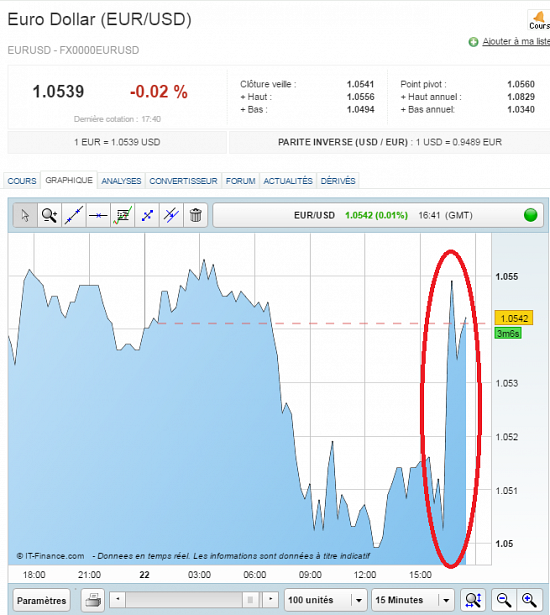The image size is (550, 615).
Task: Select the arrow pointer tool
Action: tap(25, 215)
